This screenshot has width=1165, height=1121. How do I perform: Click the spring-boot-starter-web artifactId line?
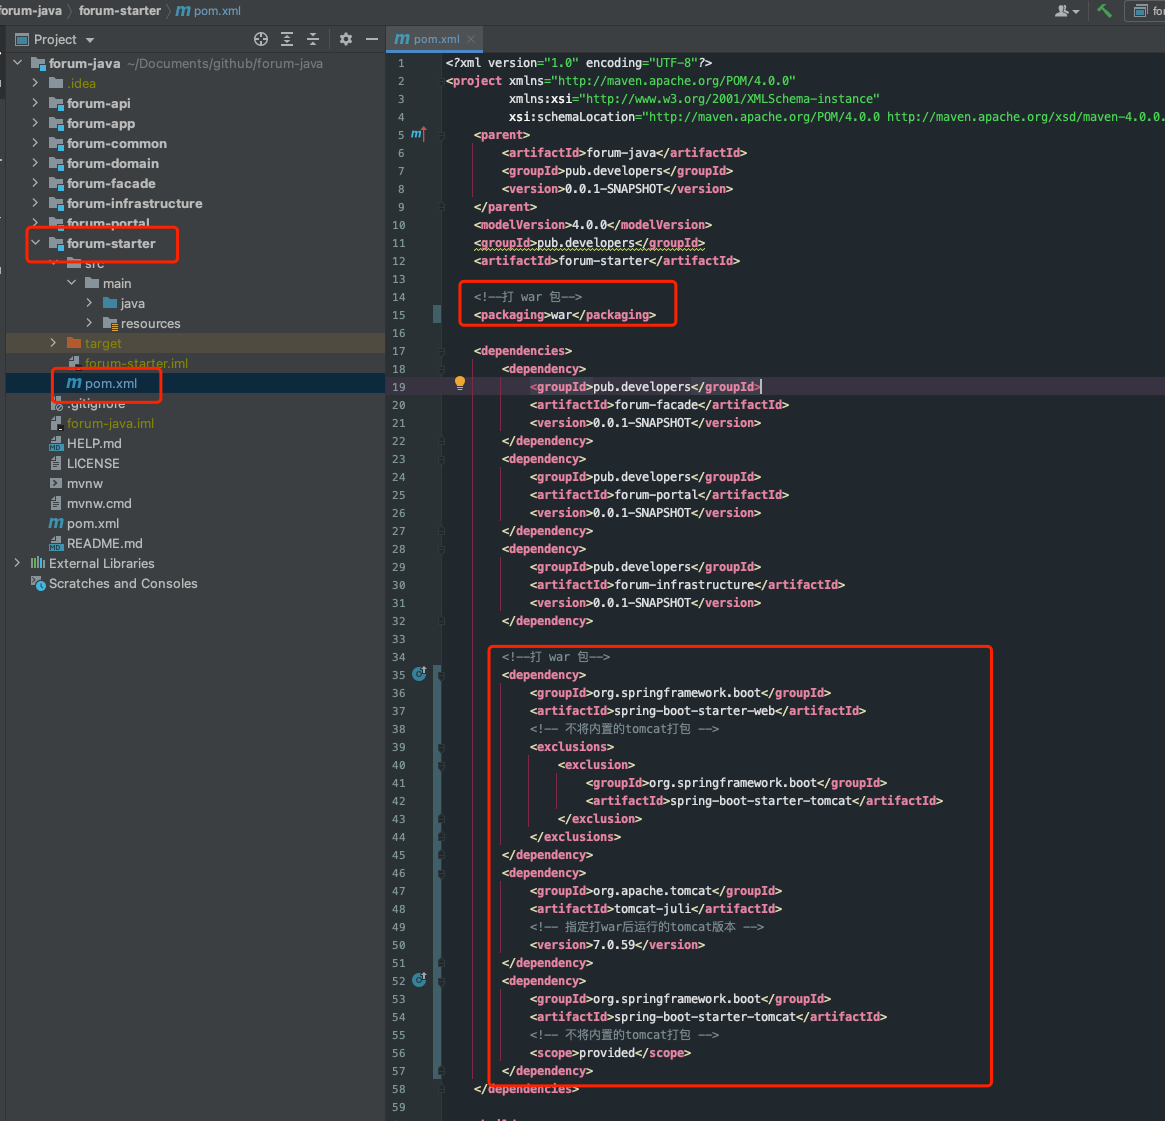698,711
